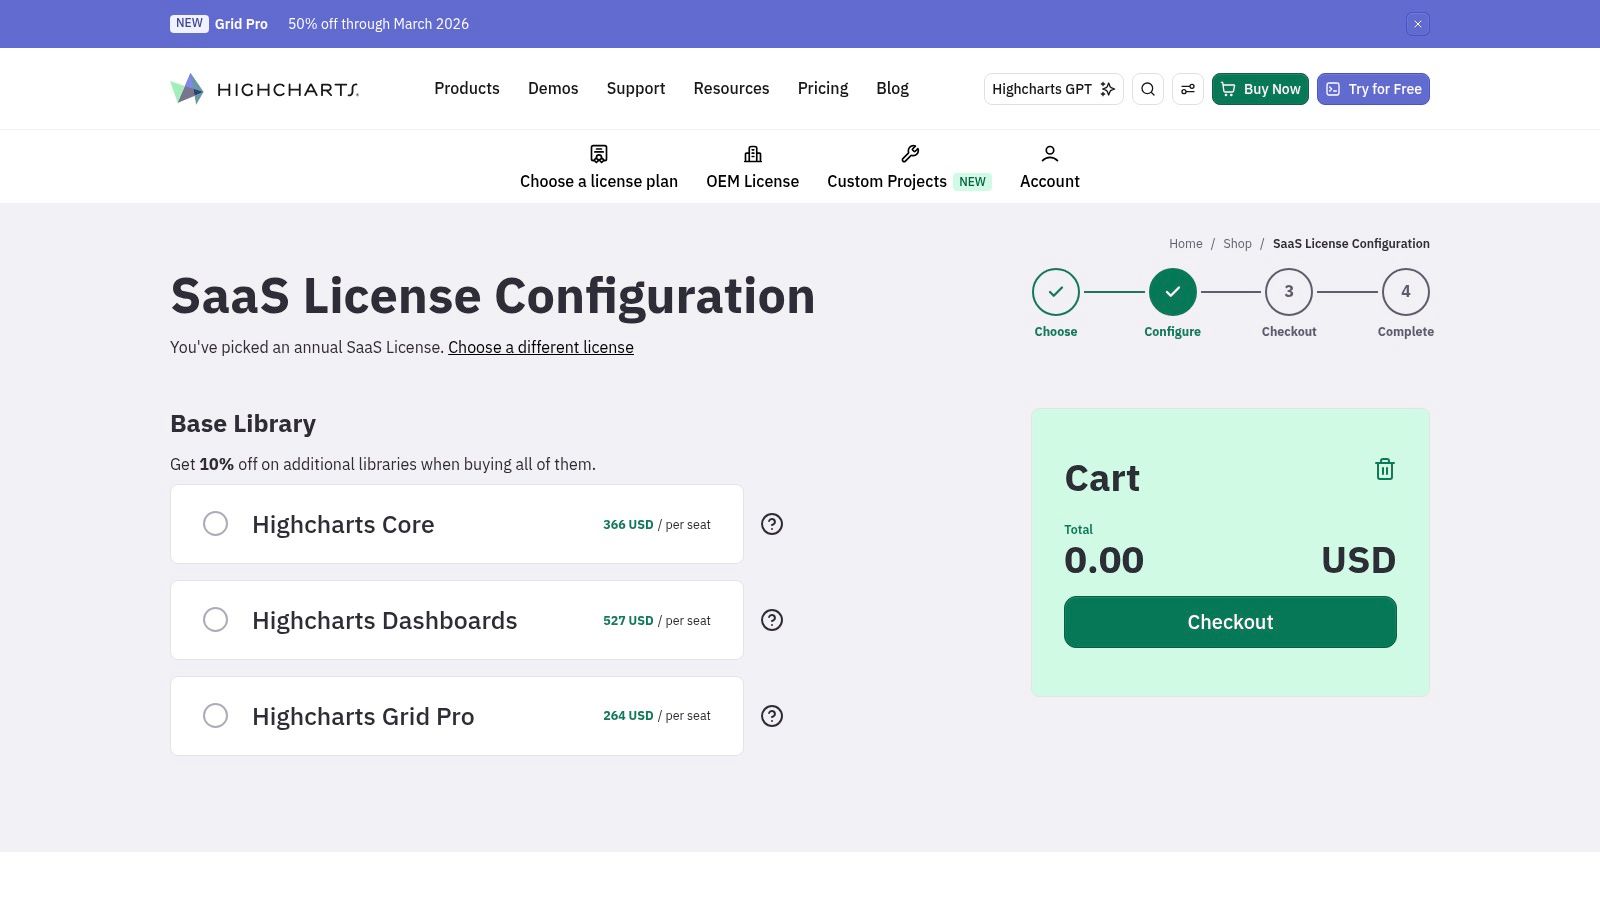Click 'Choose a different license' link
The height and width of the screenshot is (900, 1600).
coord(541,347)
